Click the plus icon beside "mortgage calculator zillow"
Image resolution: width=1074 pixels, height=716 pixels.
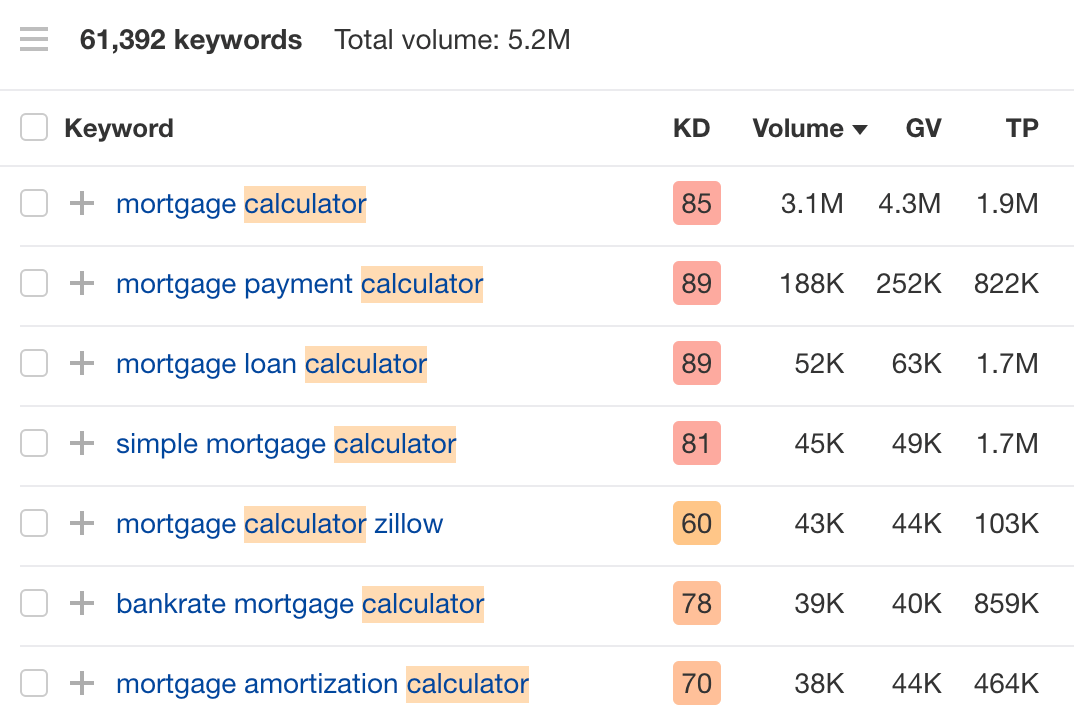(81, 523)
